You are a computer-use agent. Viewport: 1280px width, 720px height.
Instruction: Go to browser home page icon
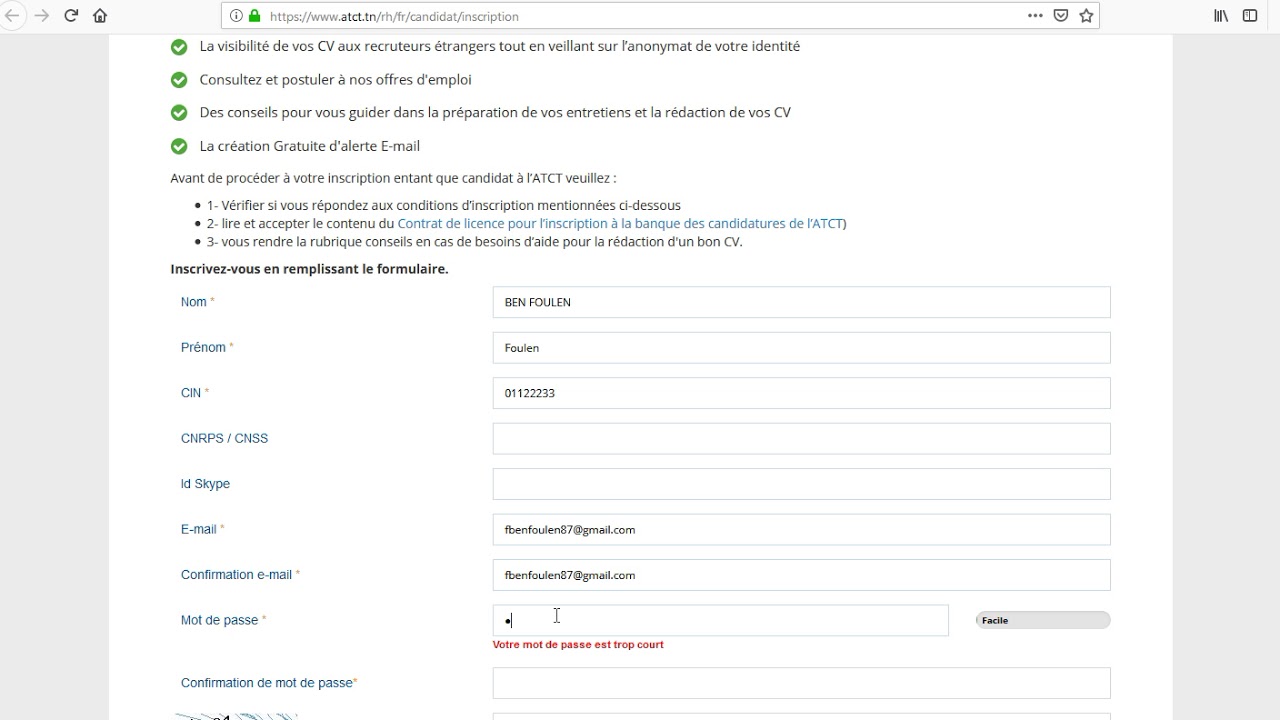click(100, 16)
